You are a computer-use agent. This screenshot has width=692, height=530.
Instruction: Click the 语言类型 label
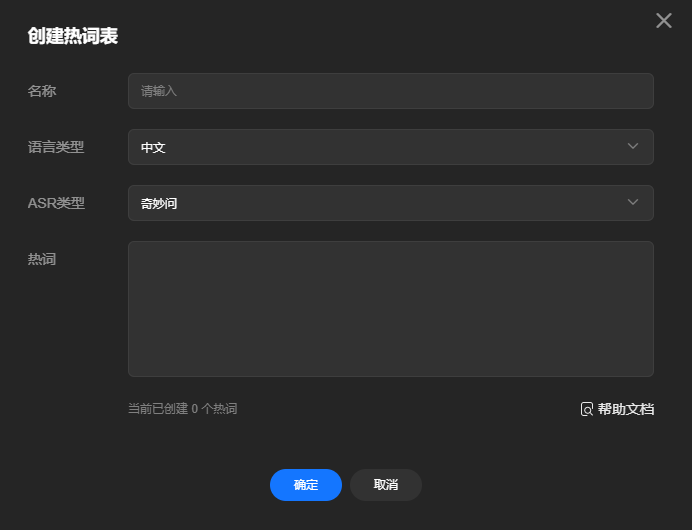(56, 147)
